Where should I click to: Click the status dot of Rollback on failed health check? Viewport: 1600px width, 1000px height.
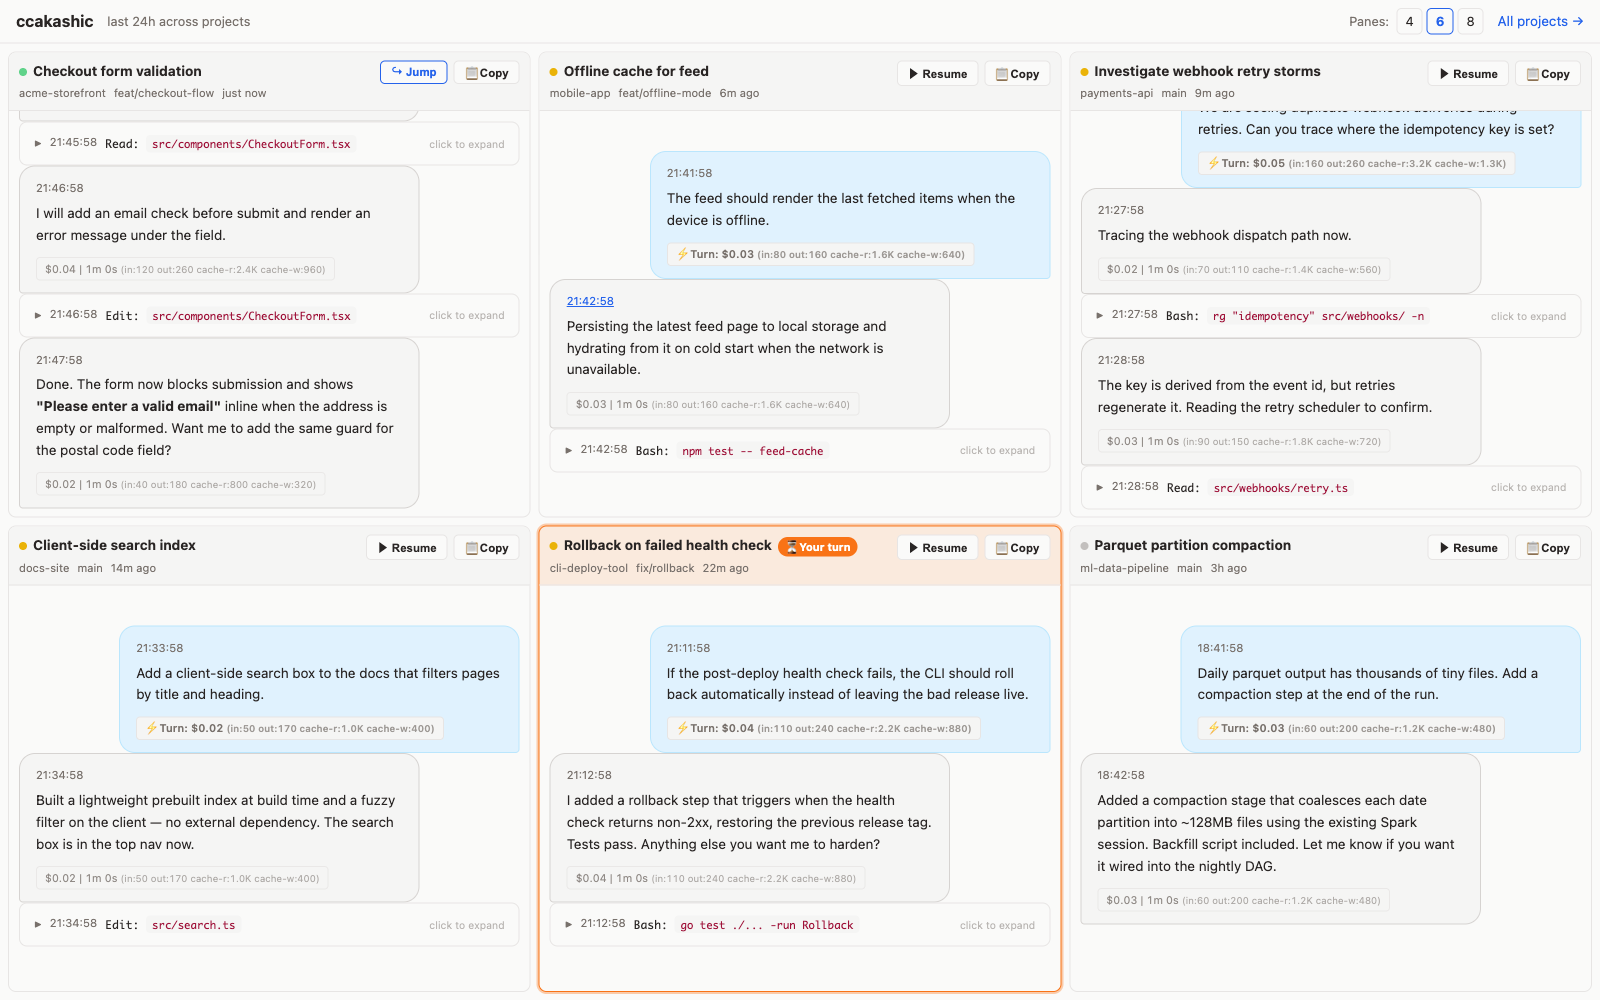tap(554, 546)
